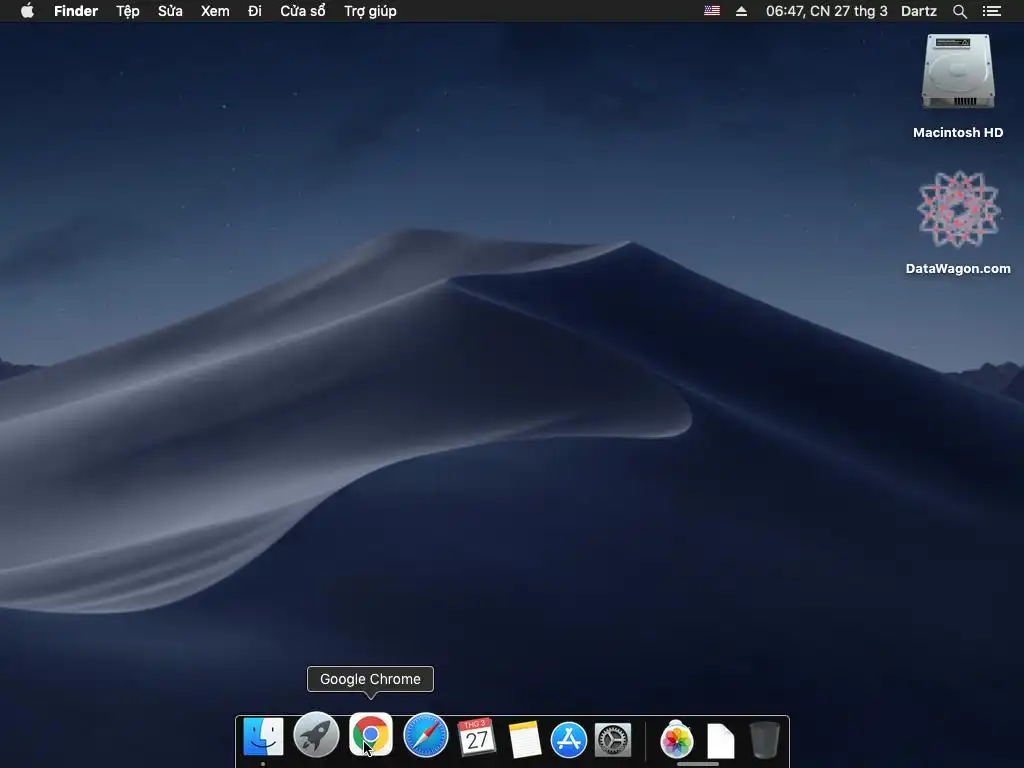Open the Dartz user menu

[918, 11]
